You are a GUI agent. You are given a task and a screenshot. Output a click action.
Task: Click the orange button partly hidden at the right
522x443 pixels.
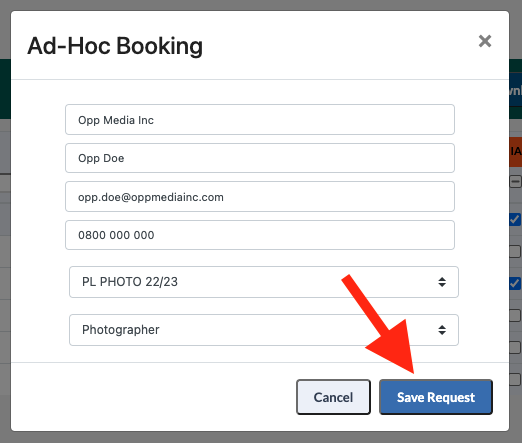pos(515,152)
